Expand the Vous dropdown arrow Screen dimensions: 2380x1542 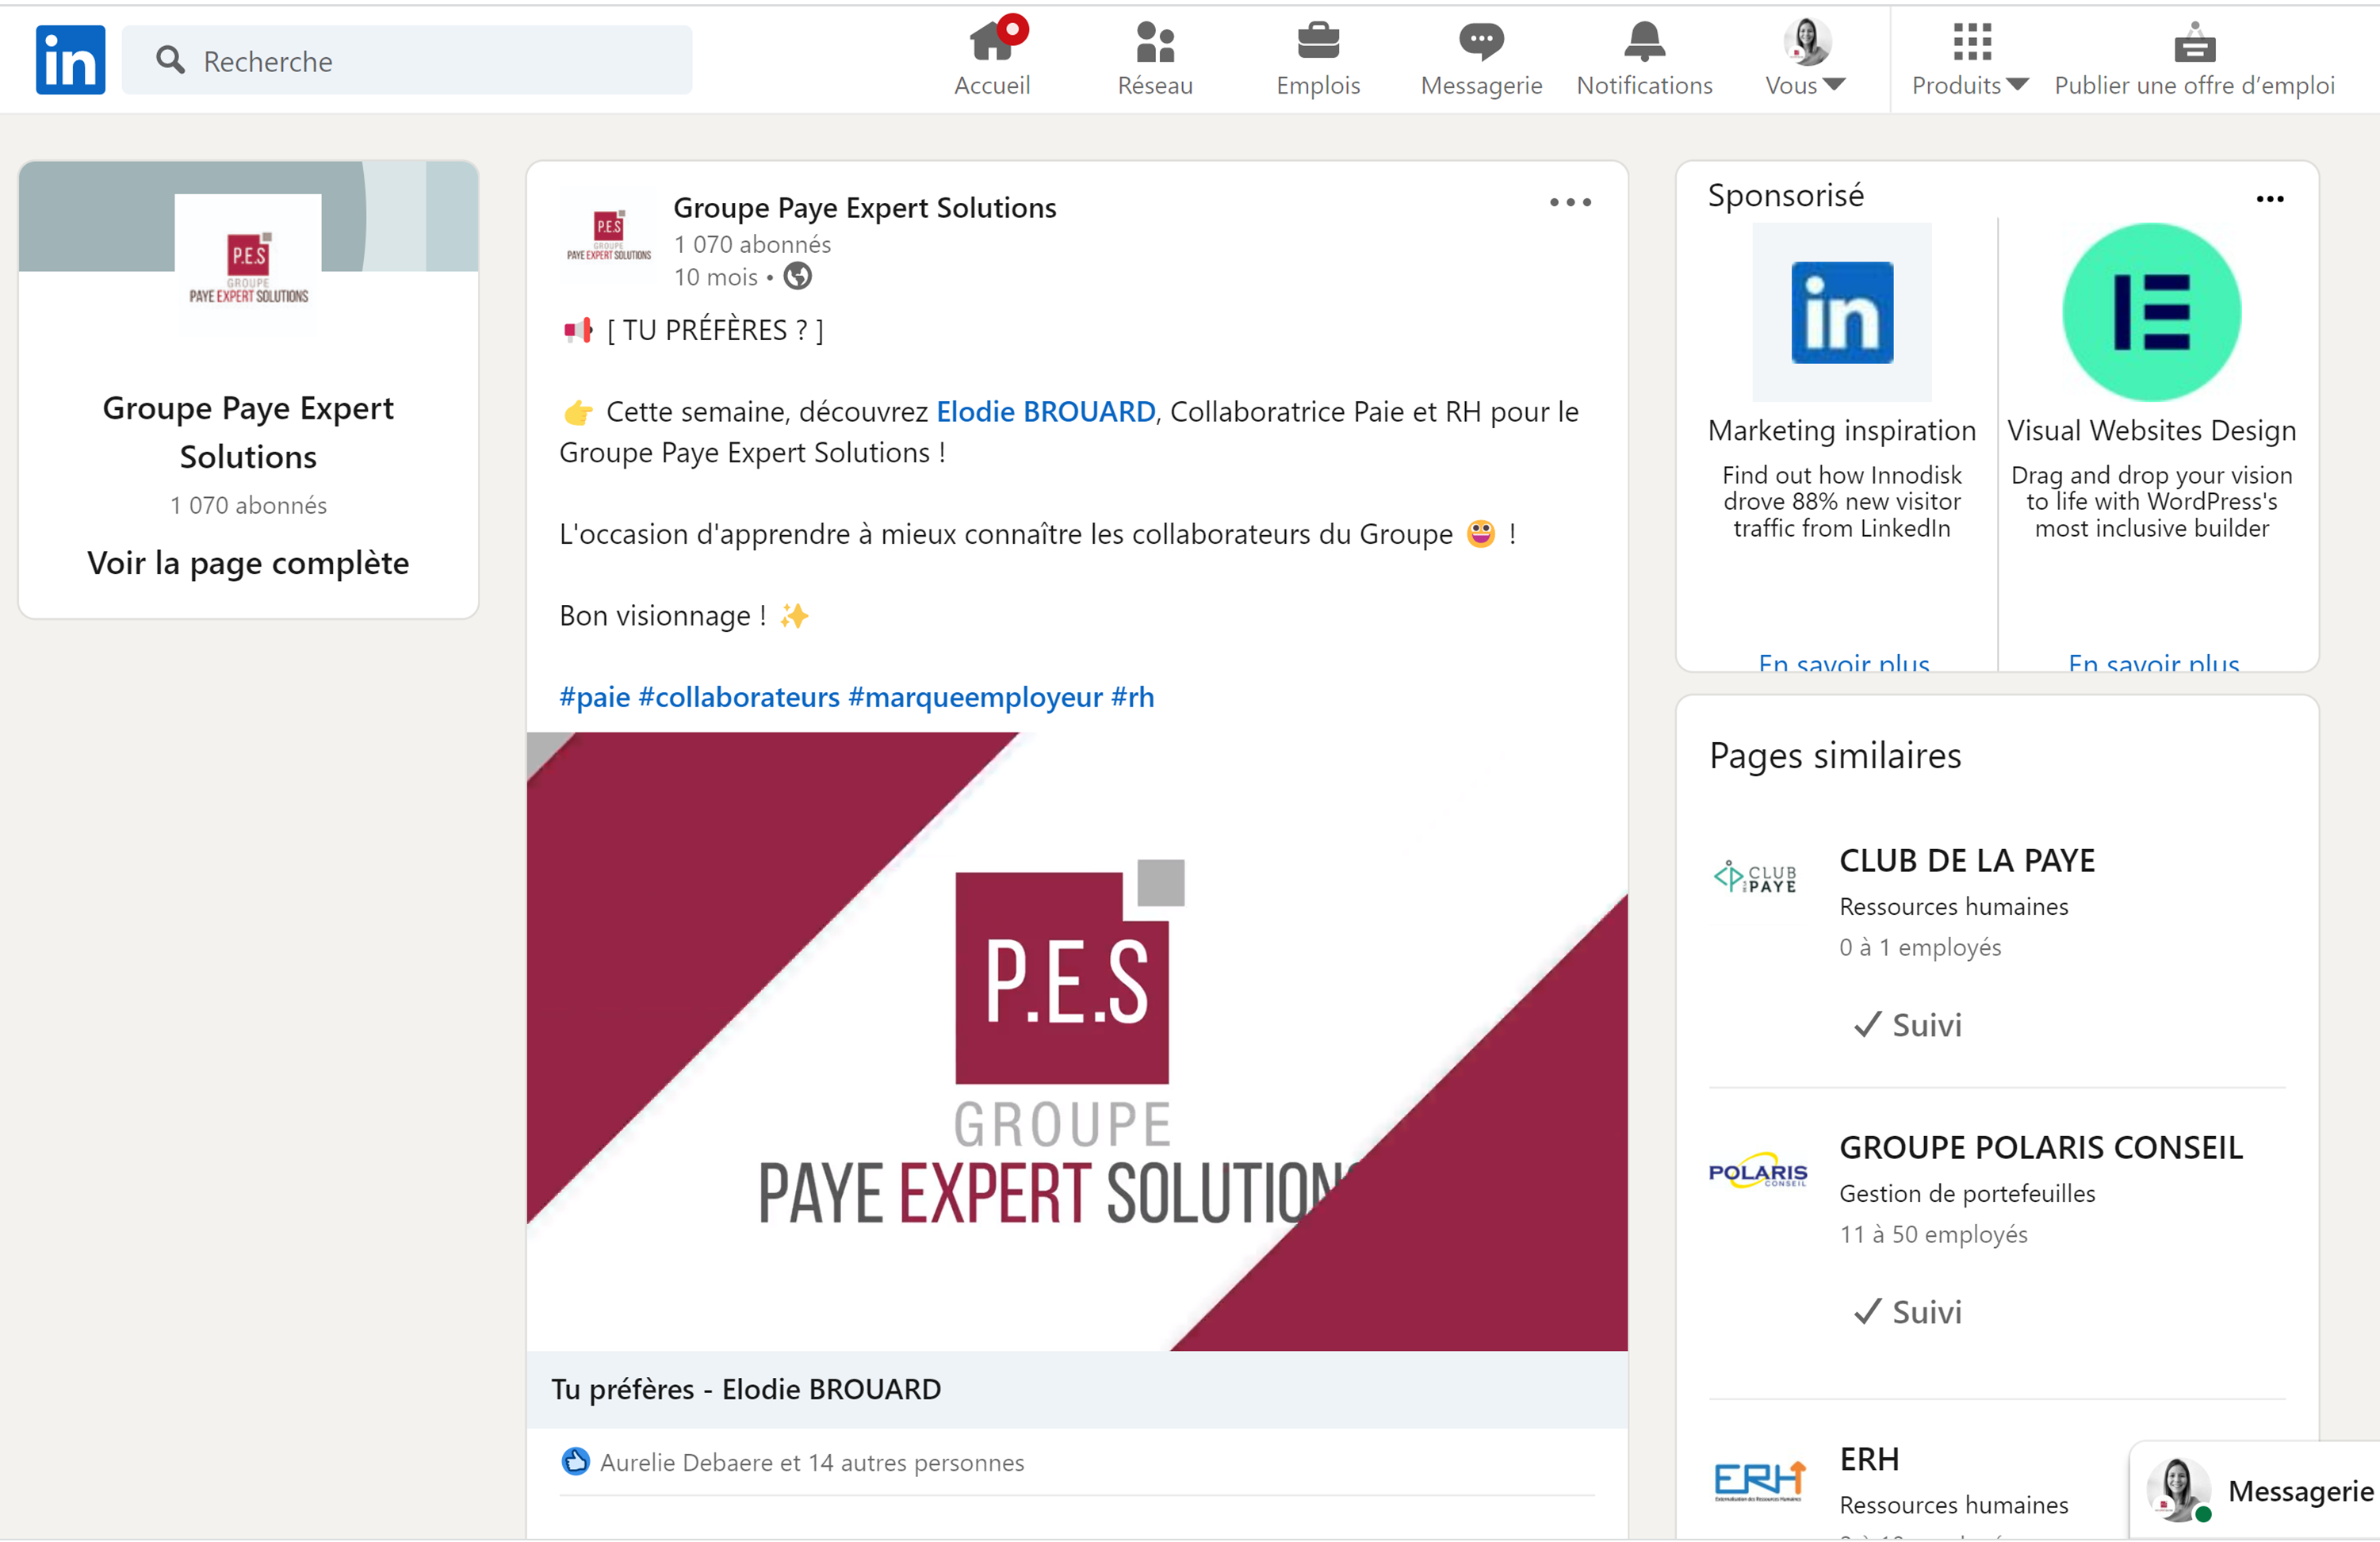click(1834, 85)
